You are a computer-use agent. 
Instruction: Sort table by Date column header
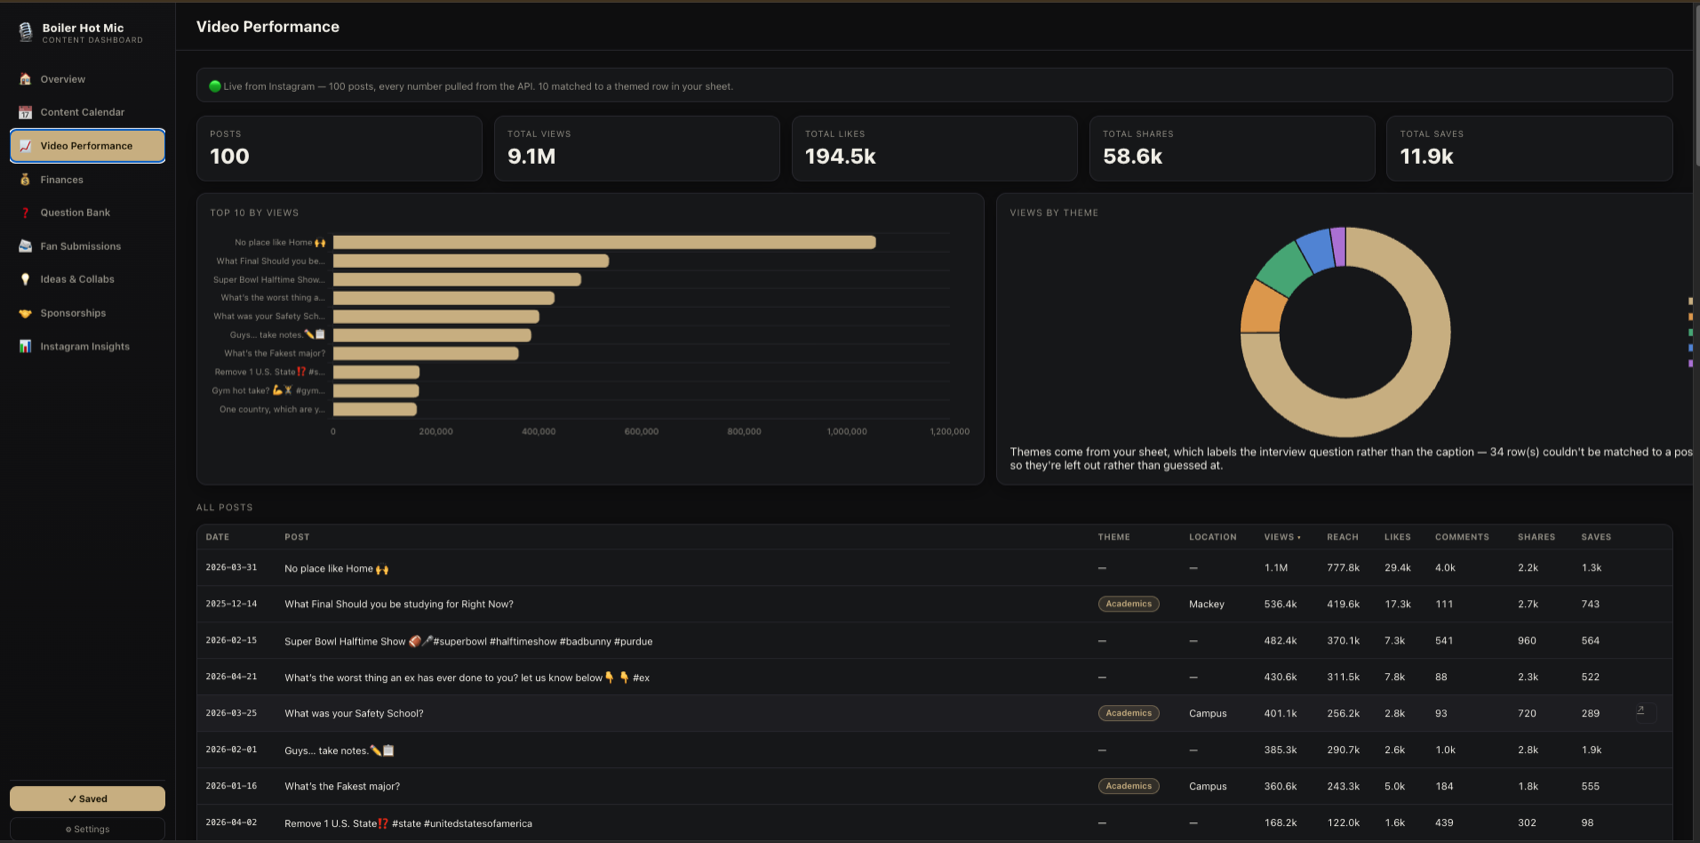coord(217,537)
